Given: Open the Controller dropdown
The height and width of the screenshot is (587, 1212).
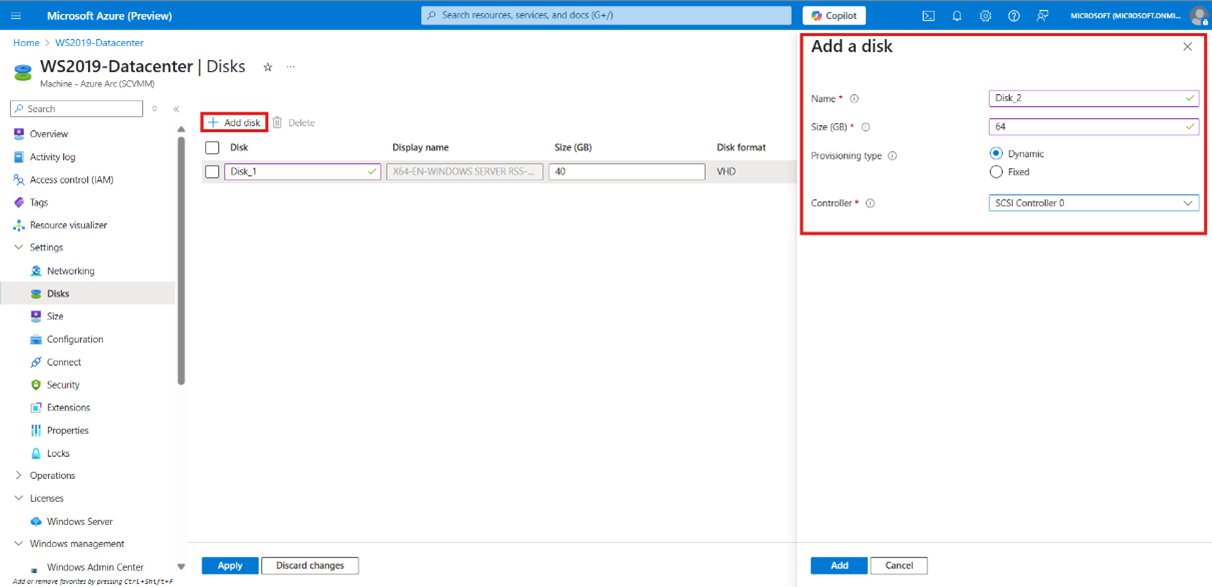Looking at the screenshot, I should (1094, 203).
